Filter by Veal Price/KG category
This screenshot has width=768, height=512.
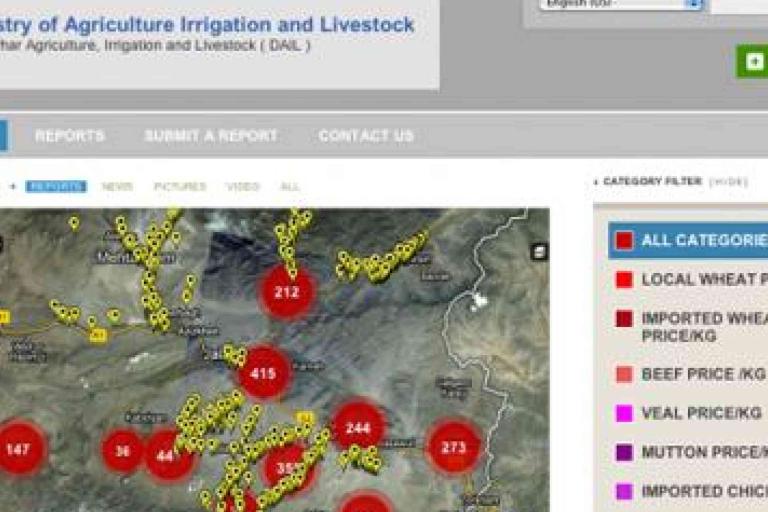(688, 414)
